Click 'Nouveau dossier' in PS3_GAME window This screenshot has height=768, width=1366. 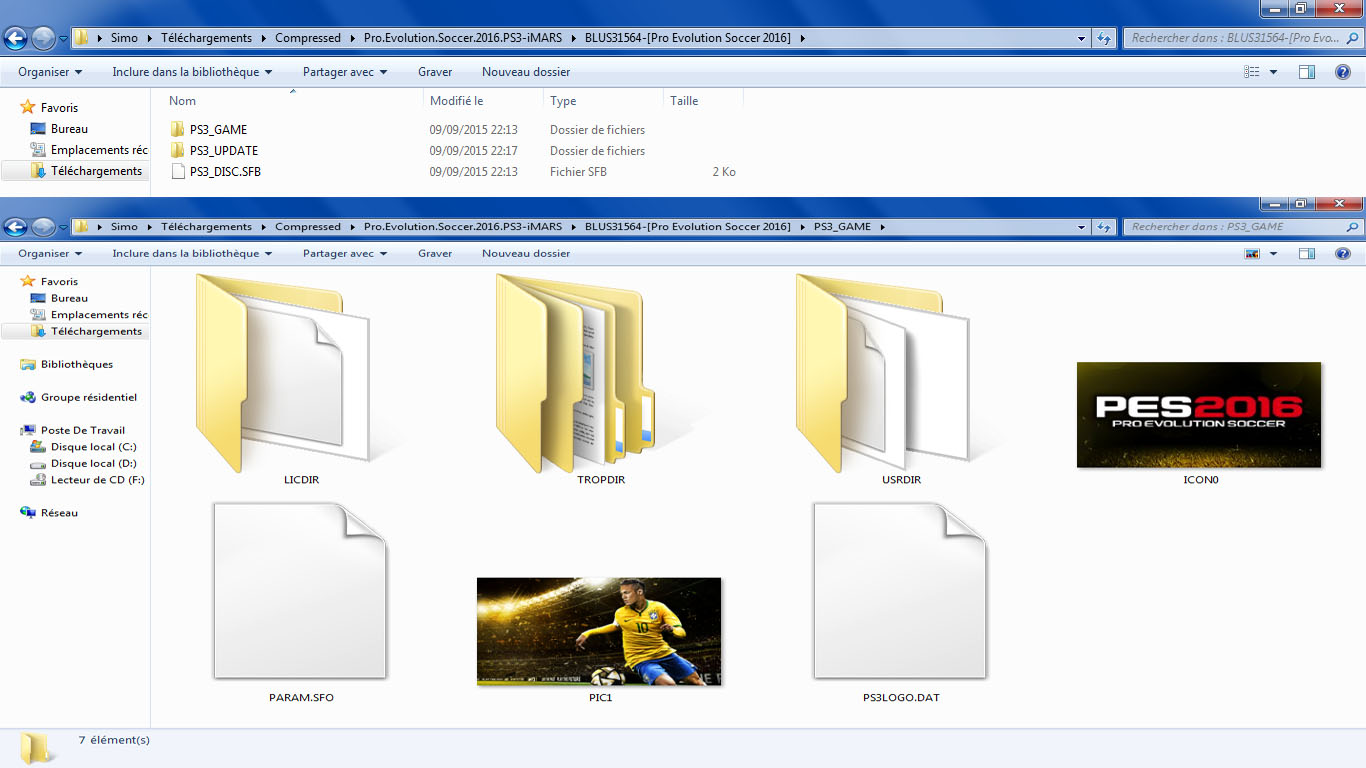point(526,254)
